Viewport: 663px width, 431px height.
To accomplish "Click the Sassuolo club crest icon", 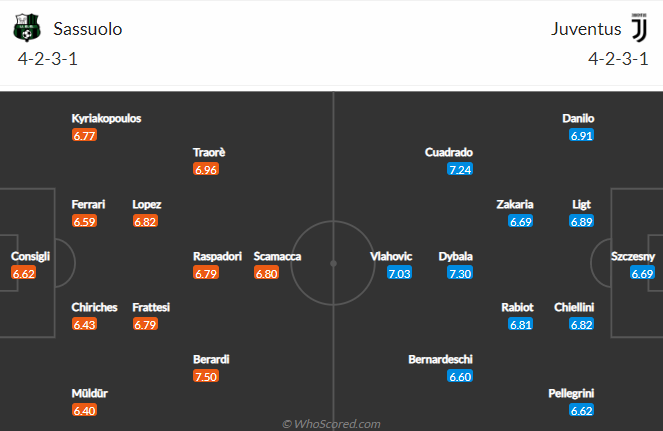I will click(x=27, y=27).
